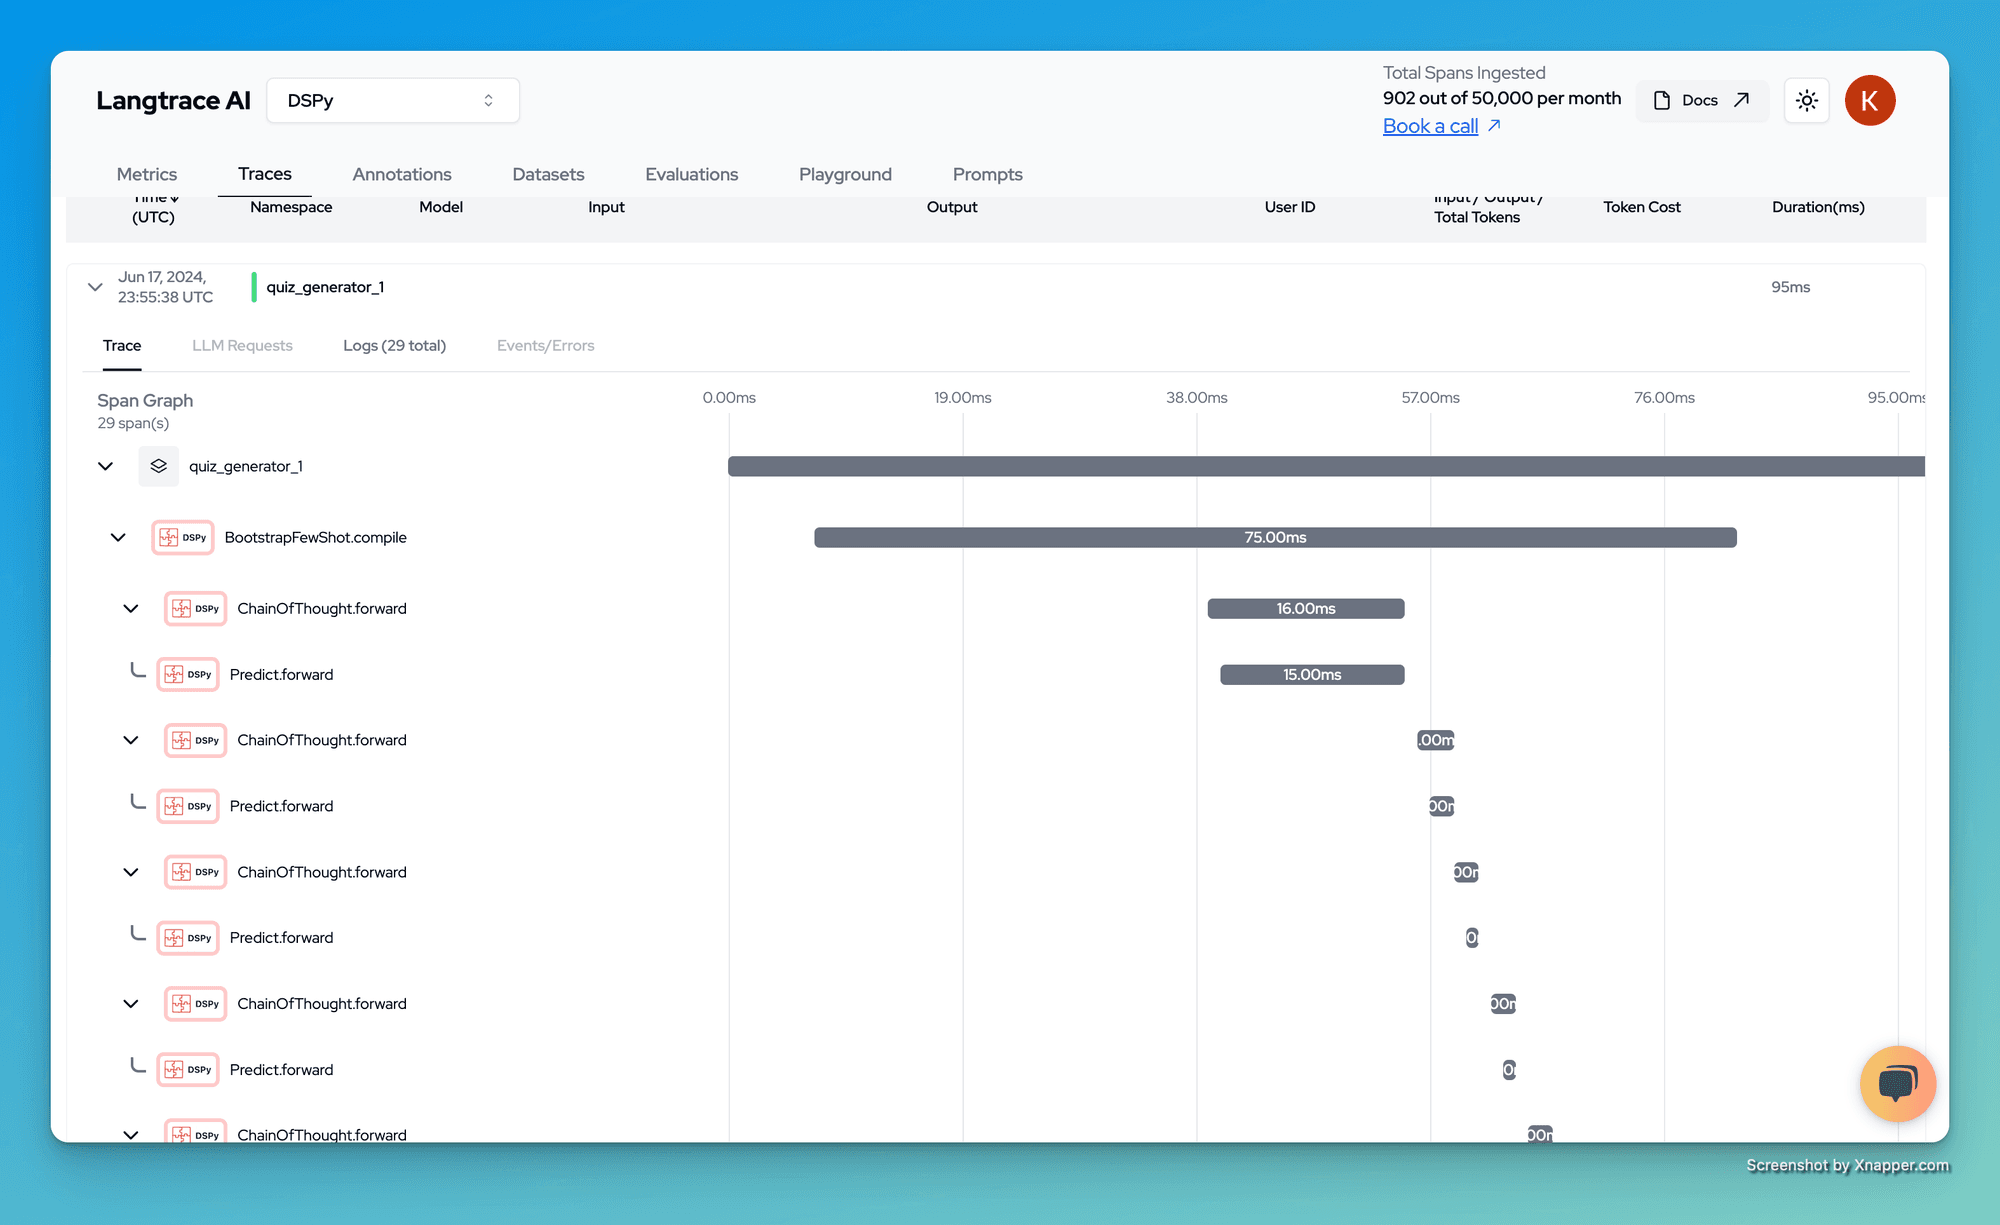Click the third ChainOfThought.forward timeline bar

(x=1466, y=872)
